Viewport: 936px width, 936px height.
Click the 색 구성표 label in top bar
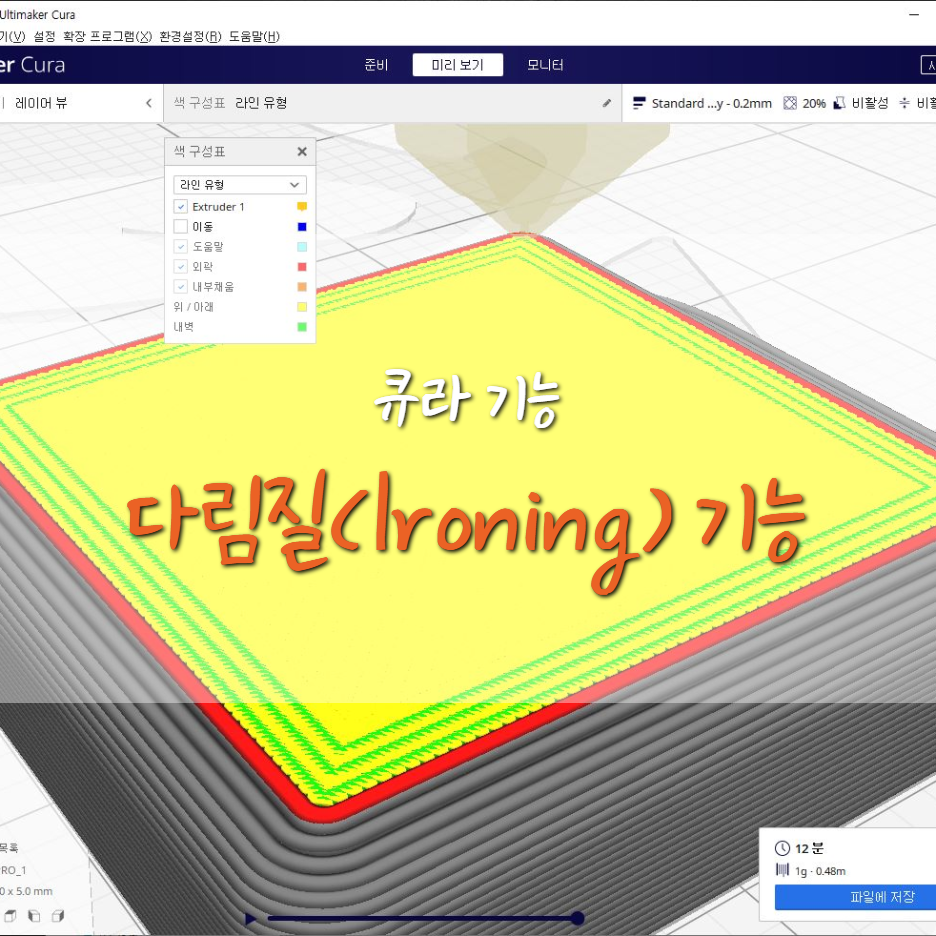point(199,103)
